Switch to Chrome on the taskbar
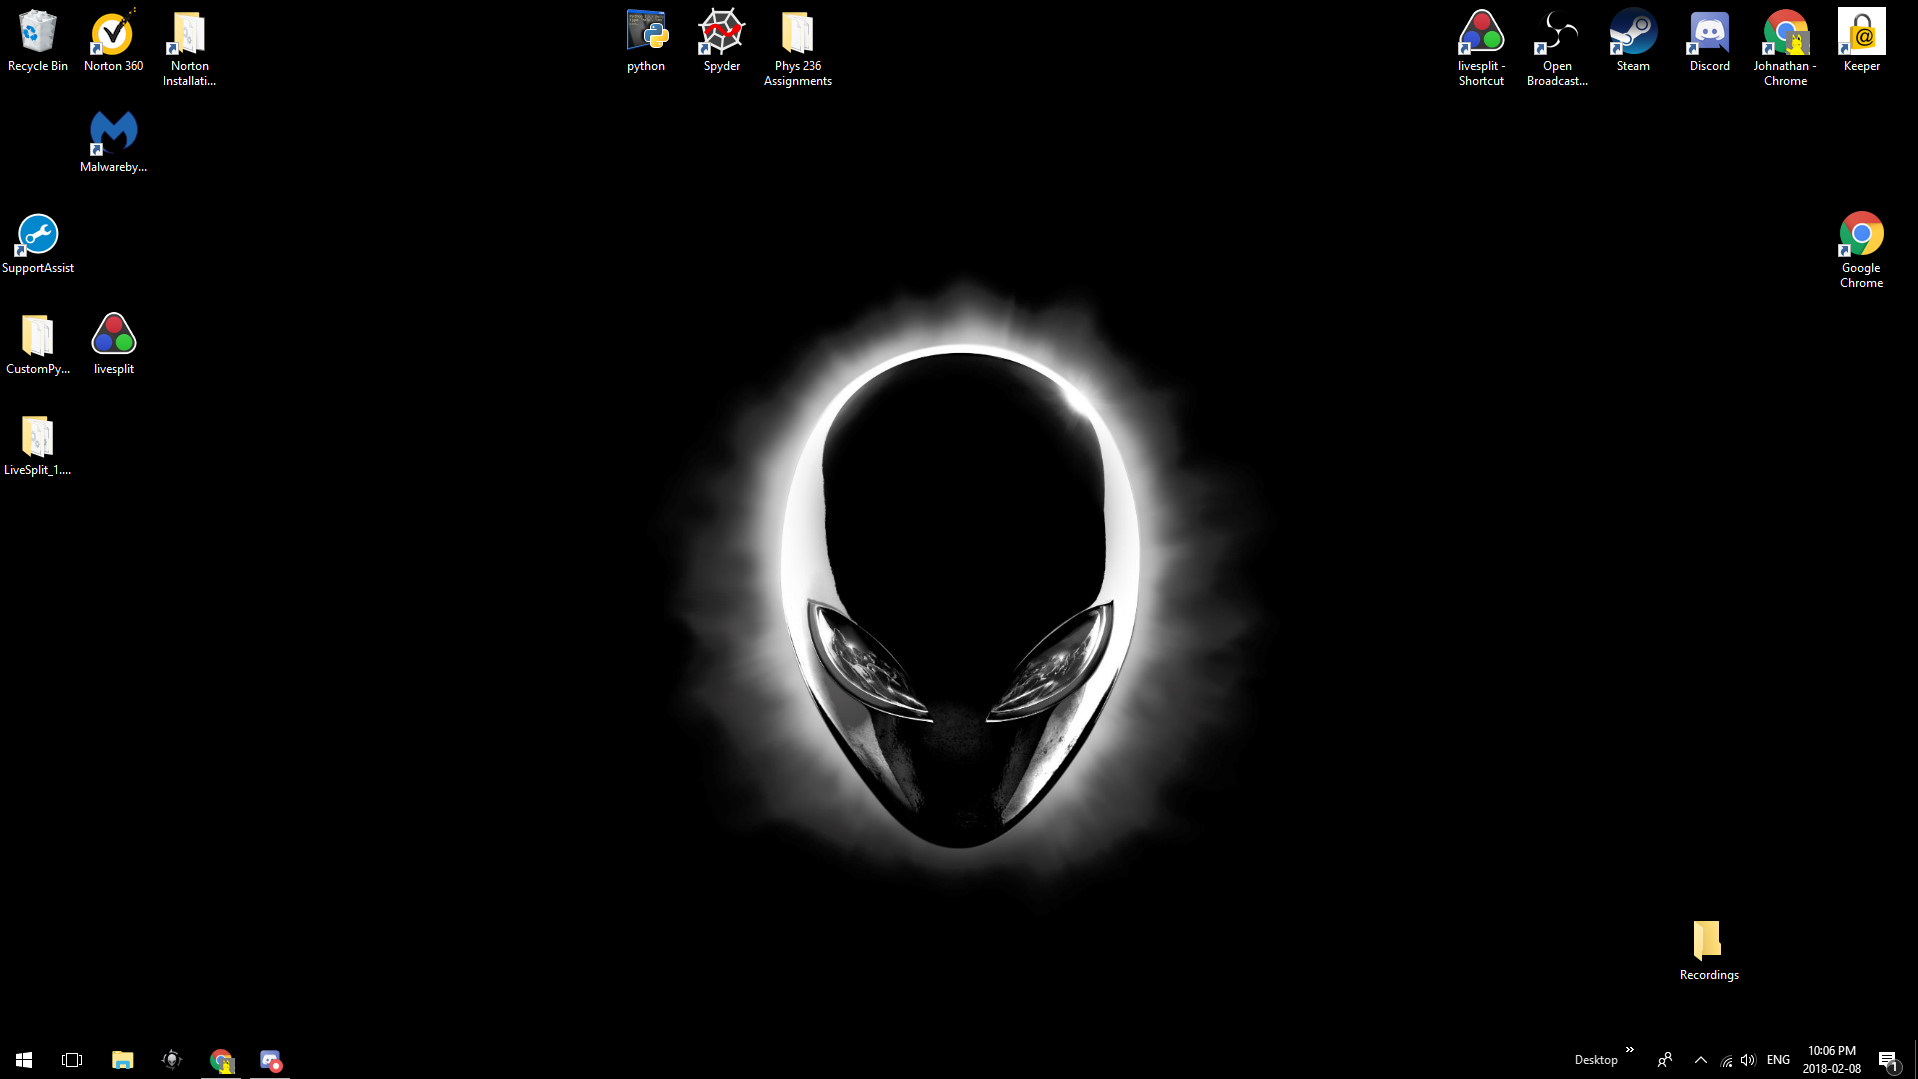 coord(222,1060)
